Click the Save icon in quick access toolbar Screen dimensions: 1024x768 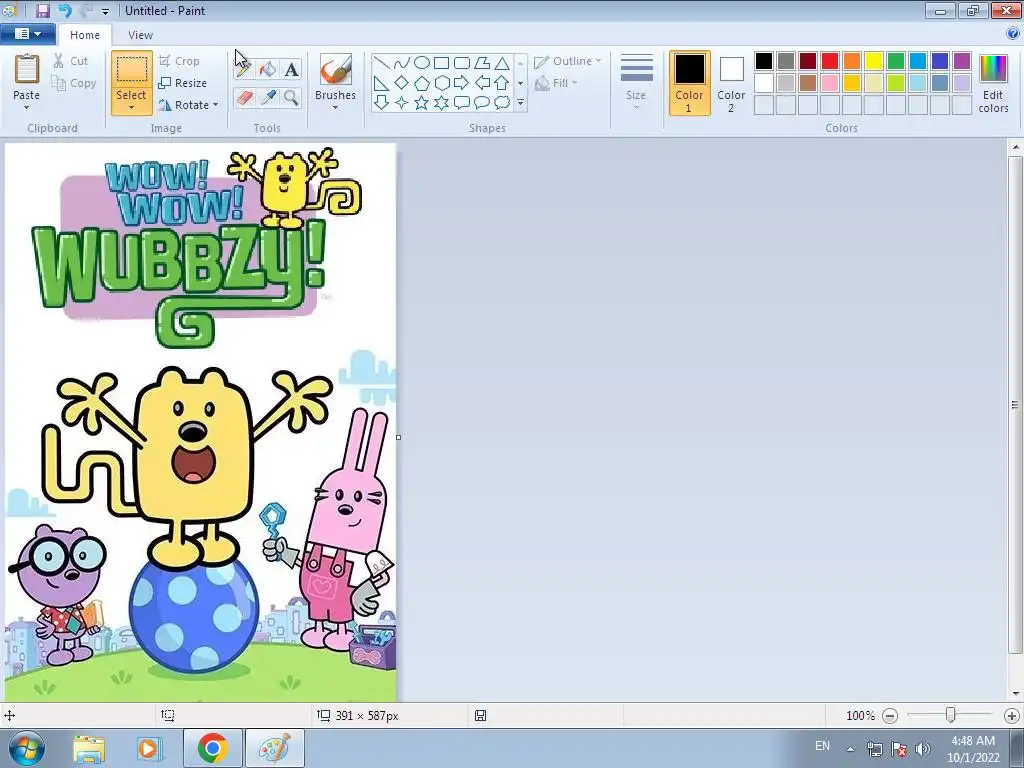tap(43, 10)
